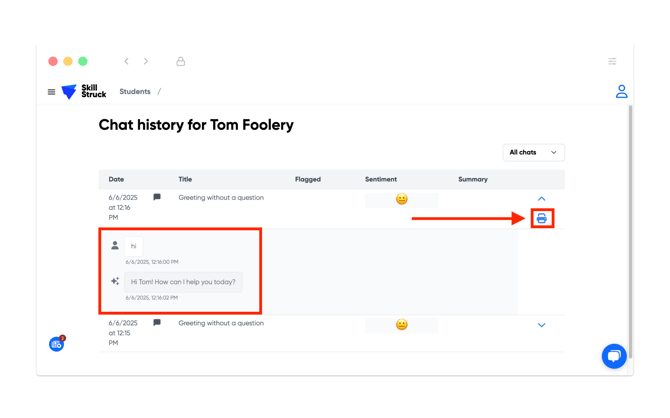670x418 pixels.
Task: Click the chat bubble icon for 12:15 PM row
Action: 157,323
